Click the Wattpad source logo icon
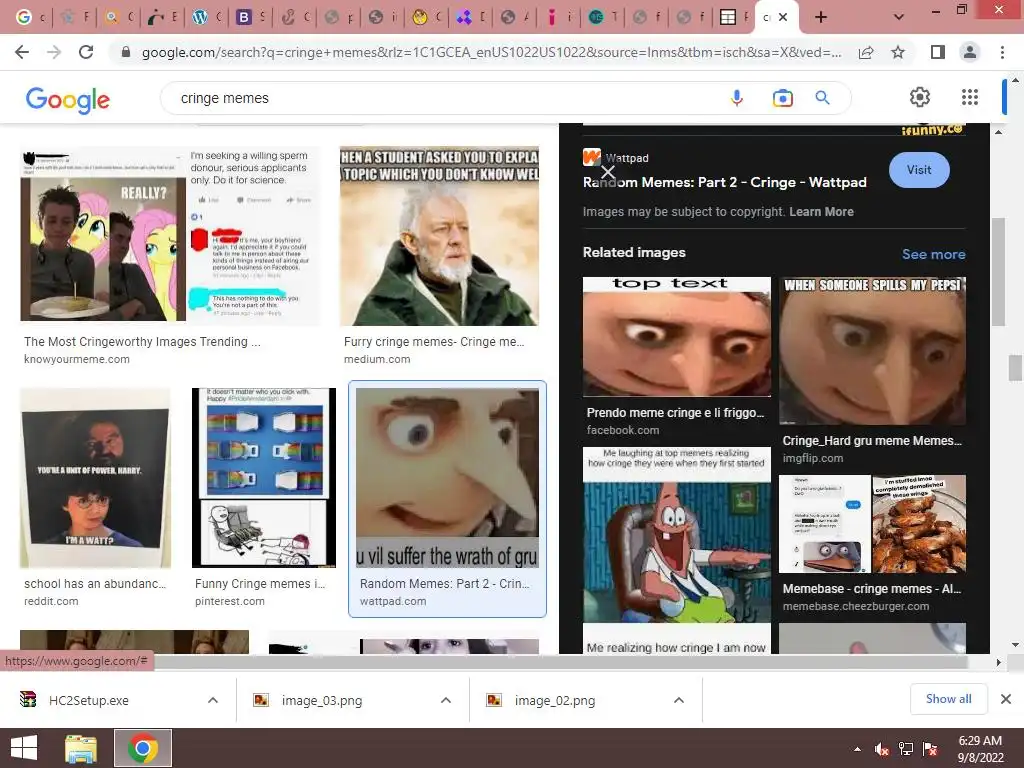The height and width of the screenshot is (768, 1024). pos(591,157)
